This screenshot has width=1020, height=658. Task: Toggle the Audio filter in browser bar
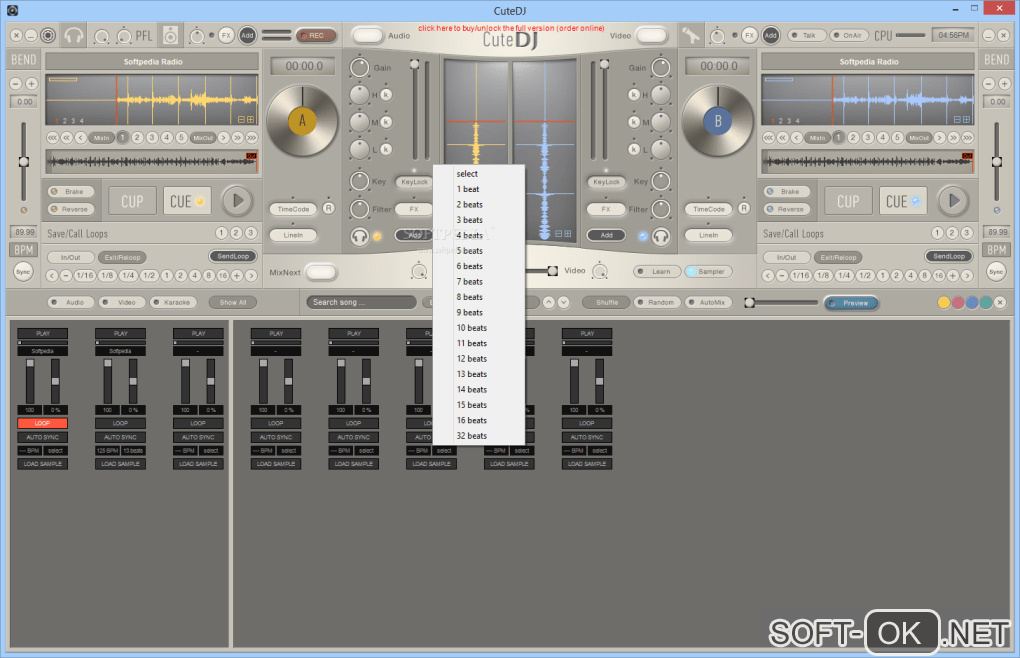71,302
